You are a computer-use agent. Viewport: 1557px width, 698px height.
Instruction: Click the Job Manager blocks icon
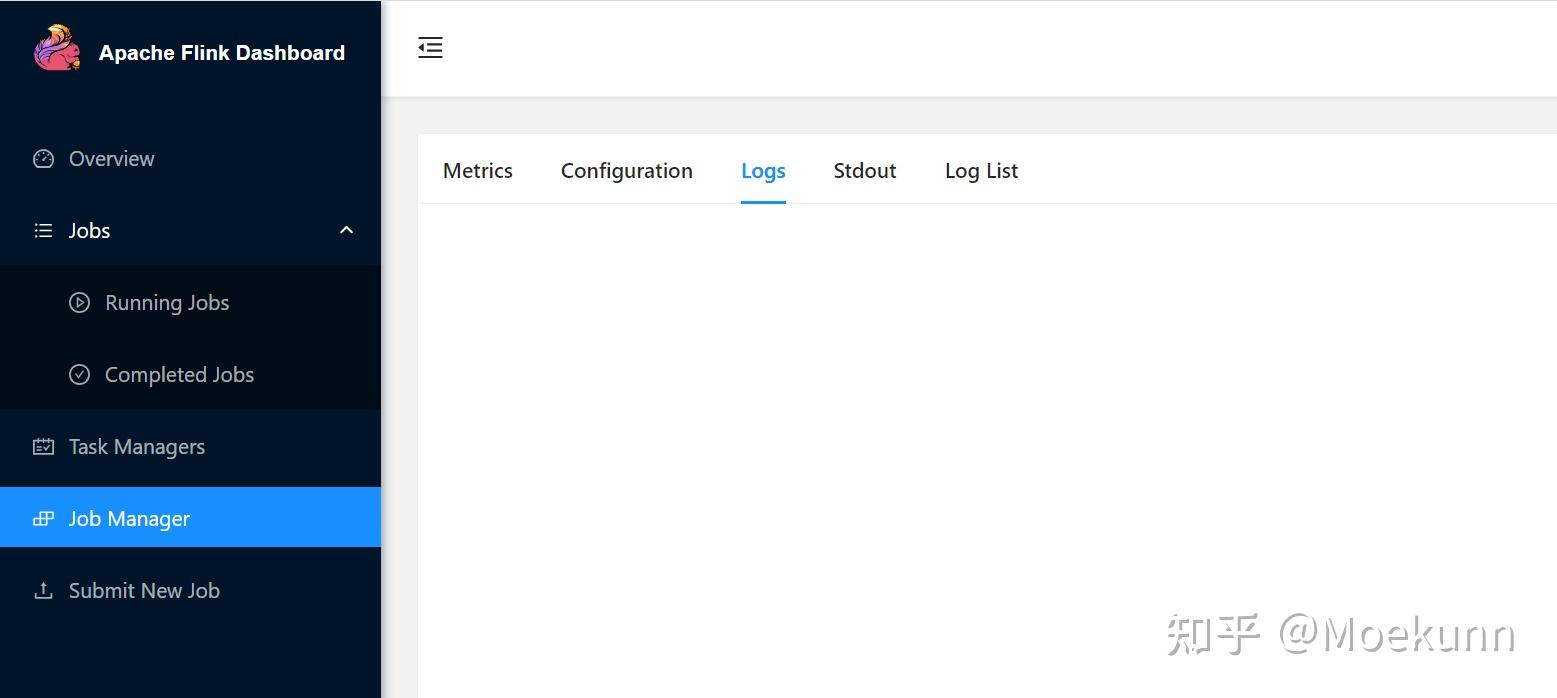click(43, 519)
